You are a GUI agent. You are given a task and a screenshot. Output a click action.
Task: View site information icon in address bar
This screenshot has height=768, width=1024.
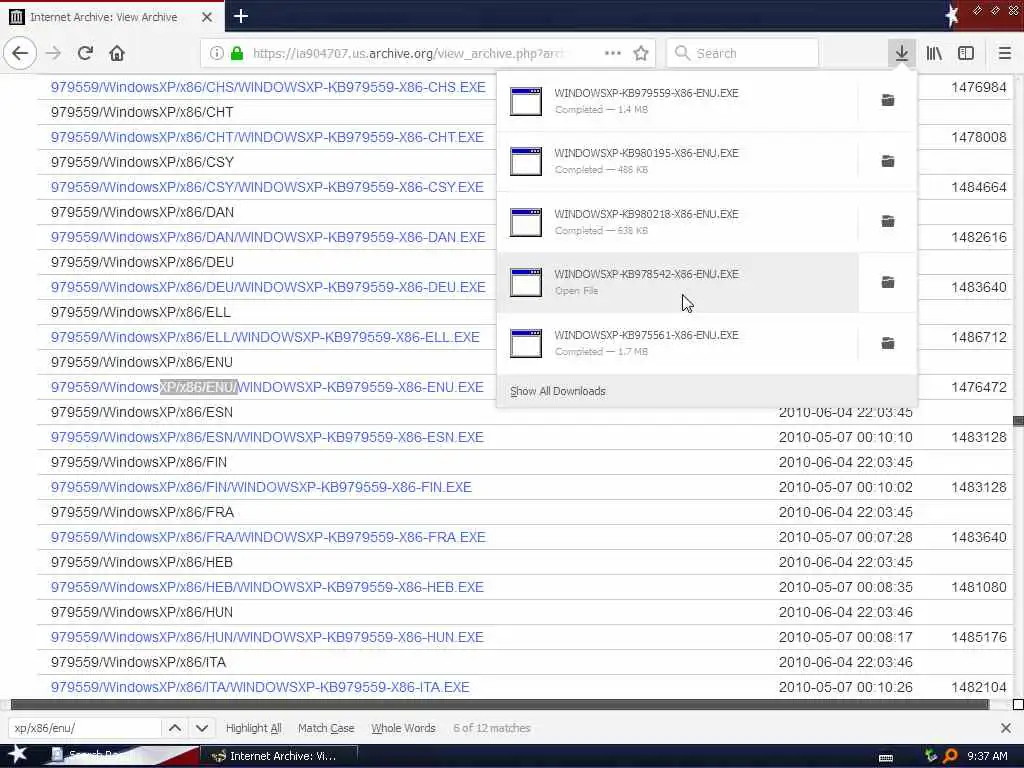coord(216,53)
